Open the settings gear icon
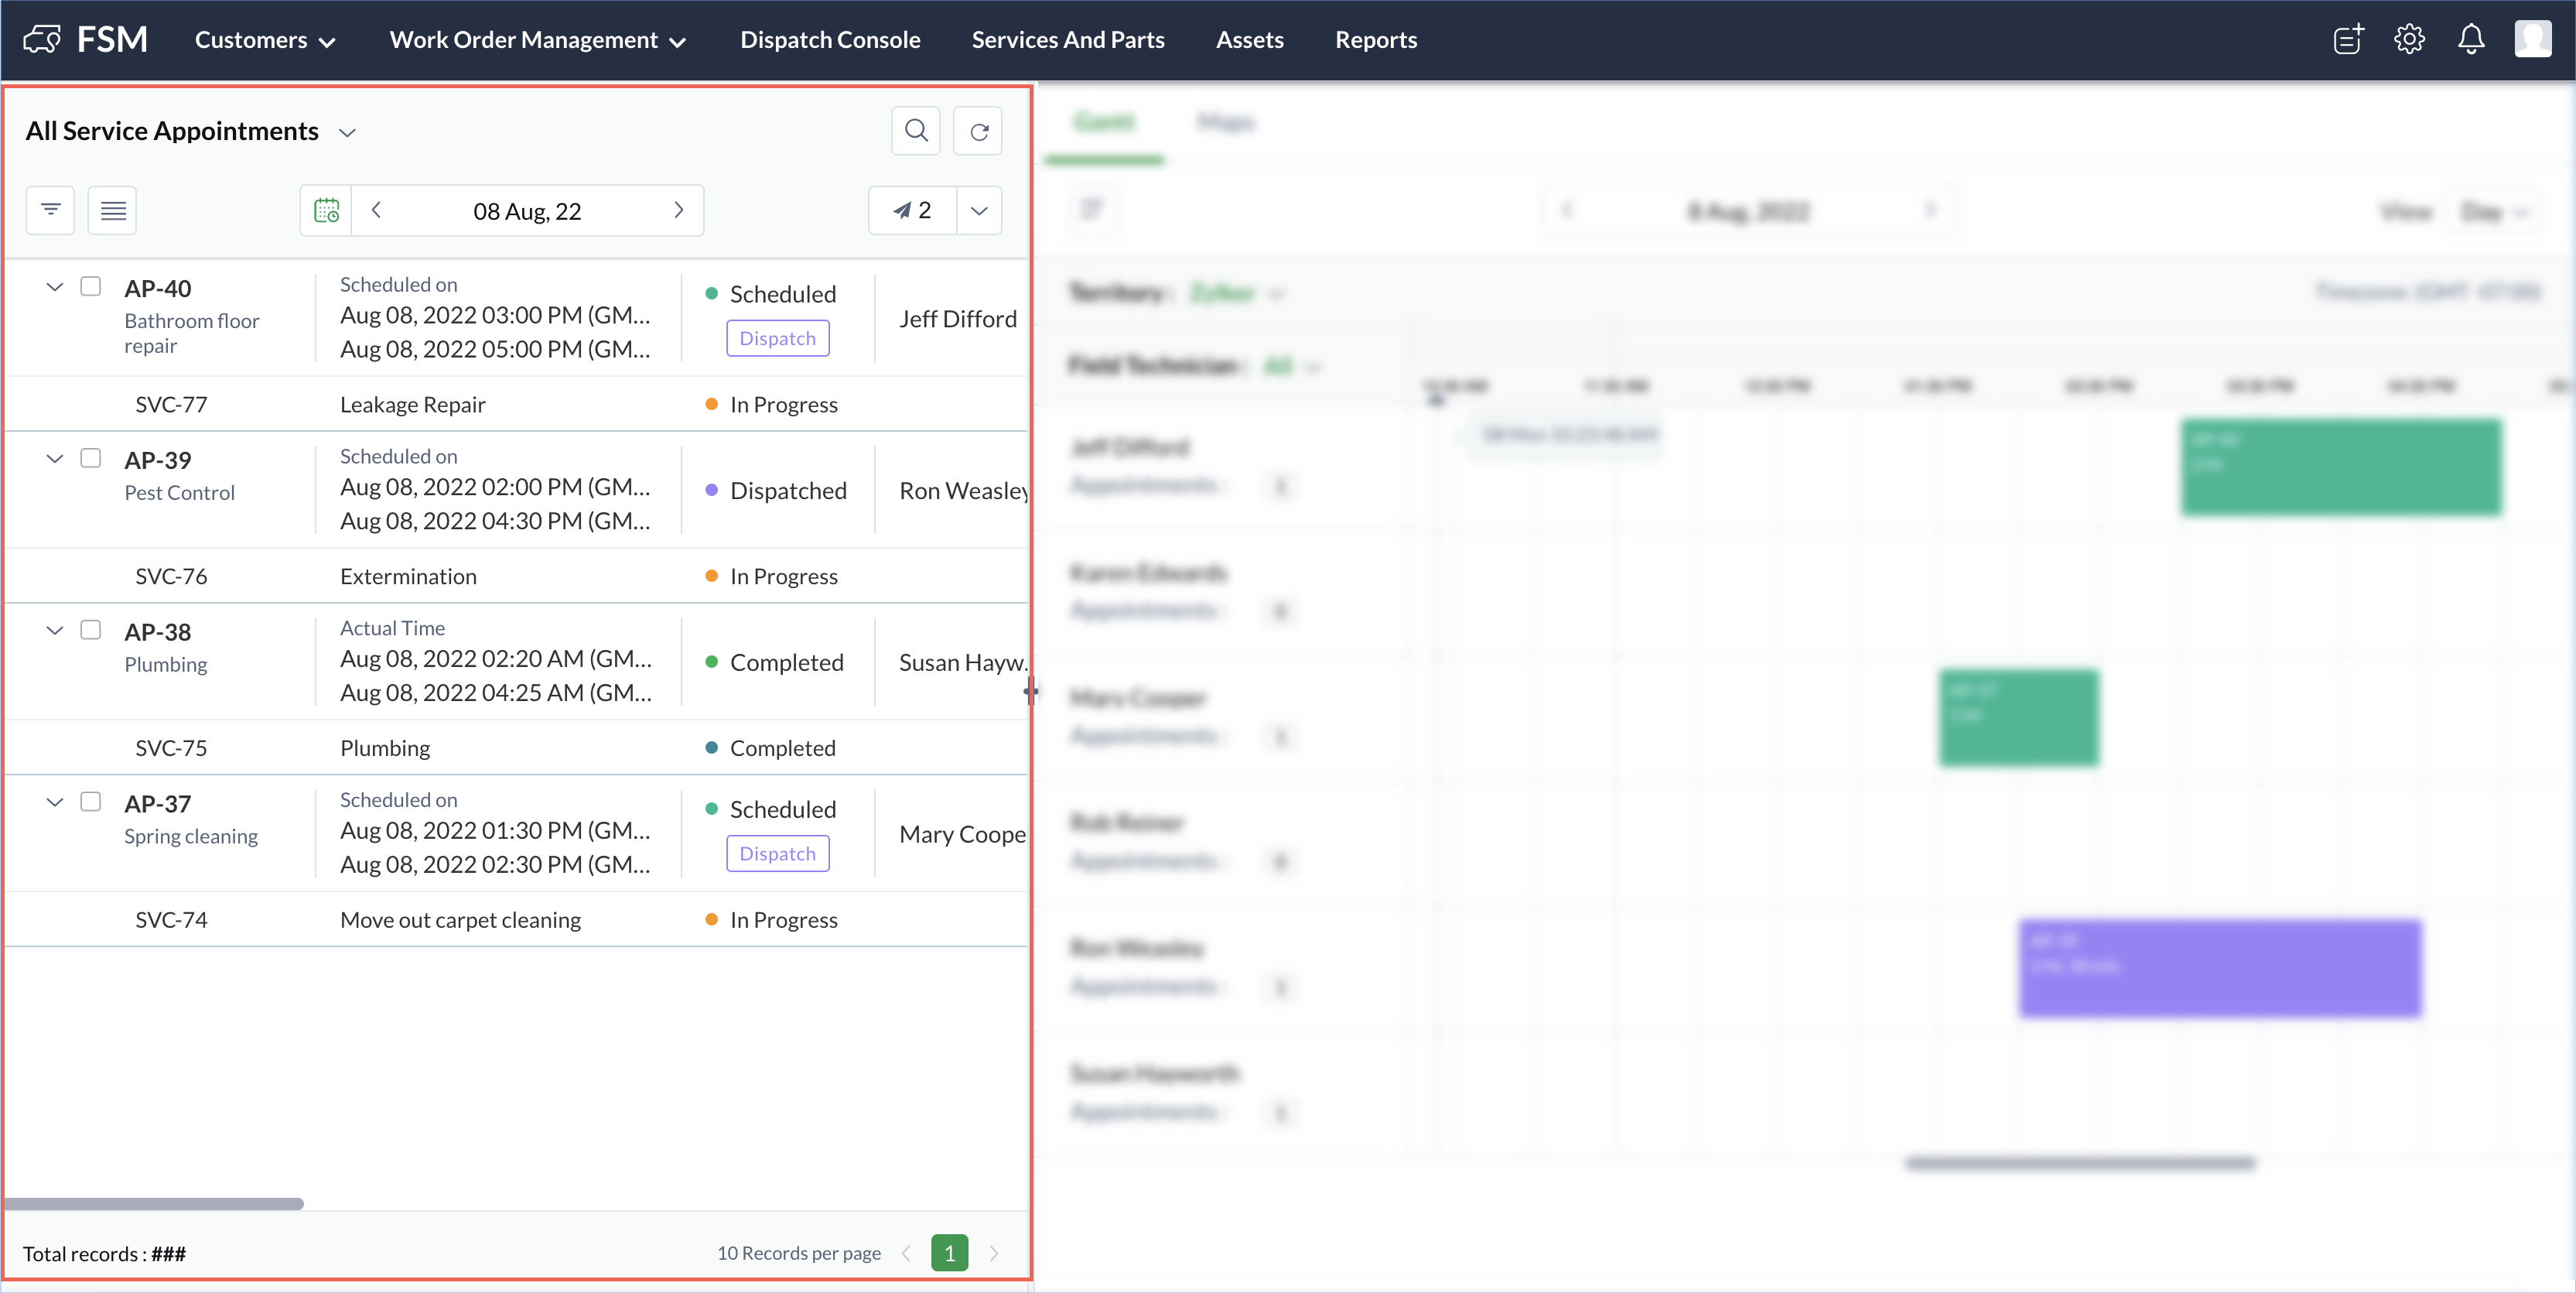Screen dimensions: 2576x1293 (2409, 40)
